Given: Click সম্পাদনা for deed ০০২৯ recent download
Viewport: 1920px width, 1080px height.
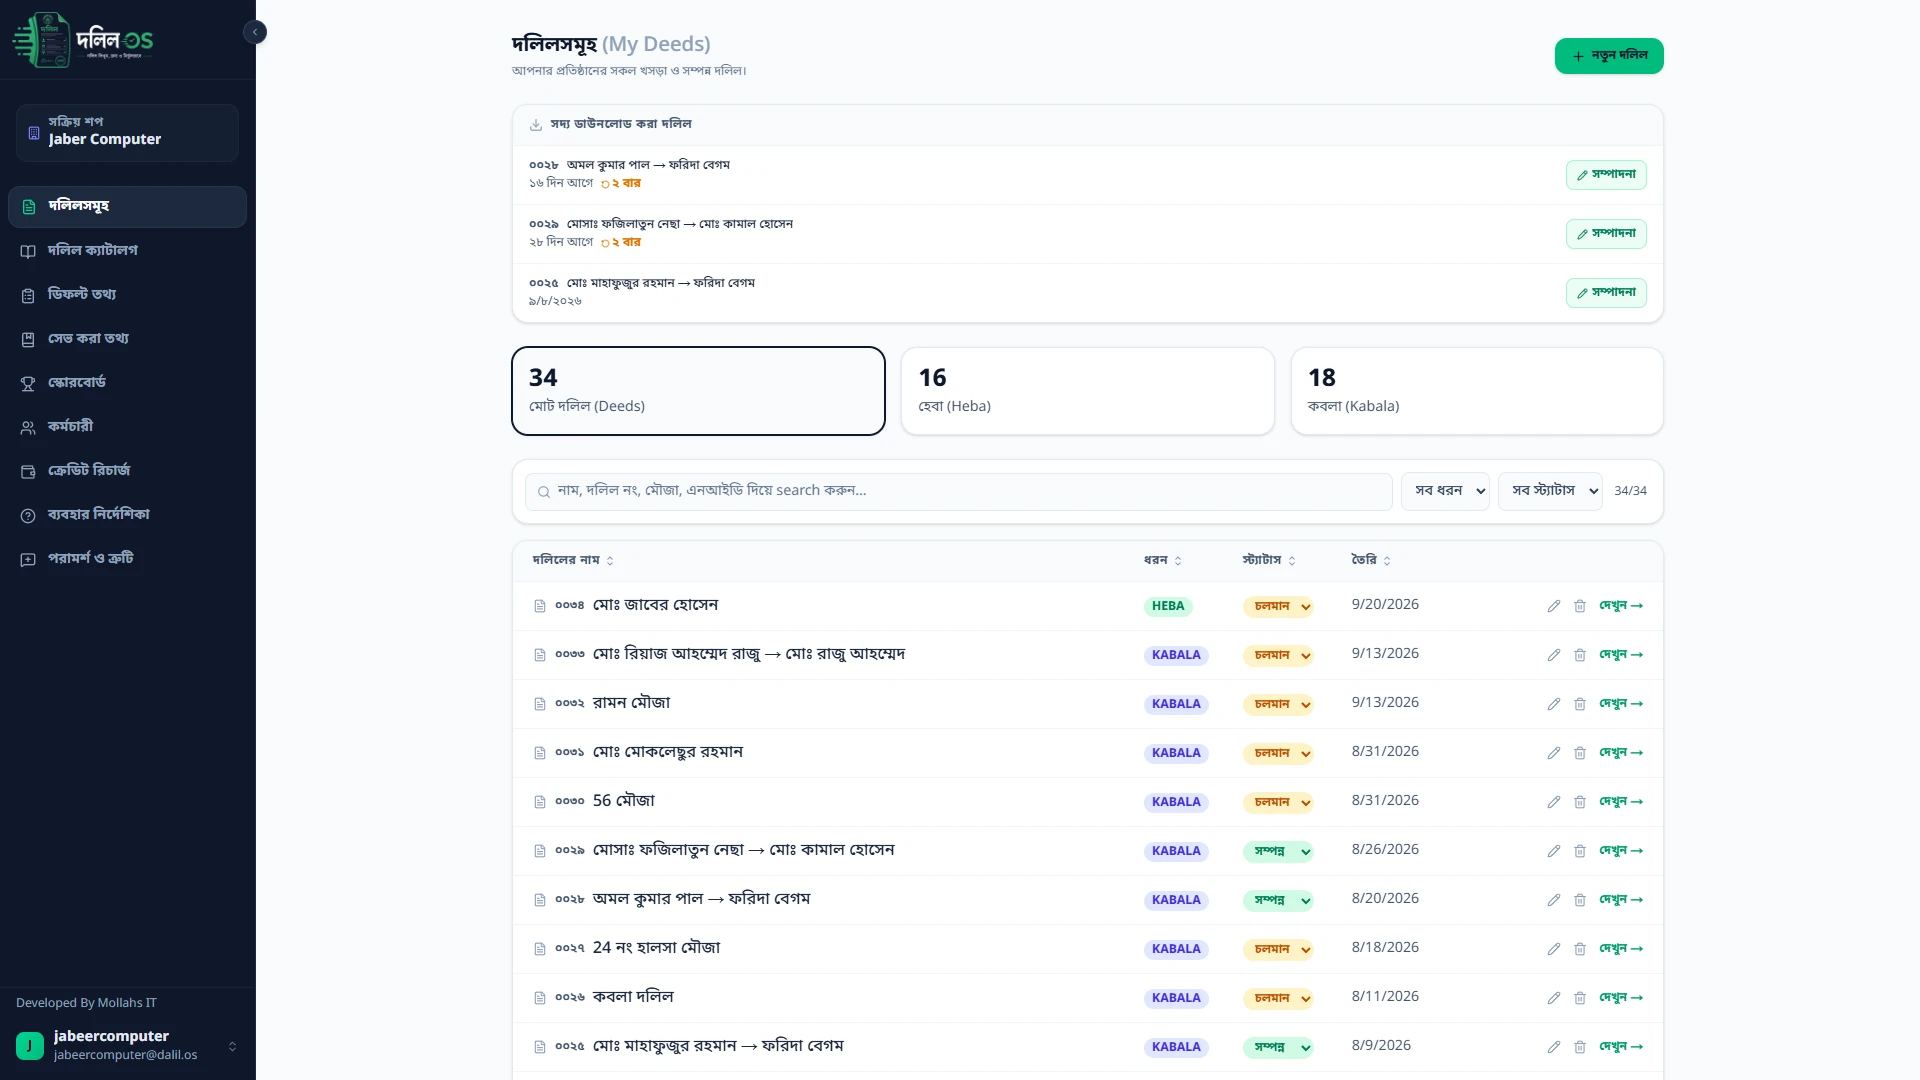Looking at the screenshot, I should pyautogui.click(x=1606, y=234).
